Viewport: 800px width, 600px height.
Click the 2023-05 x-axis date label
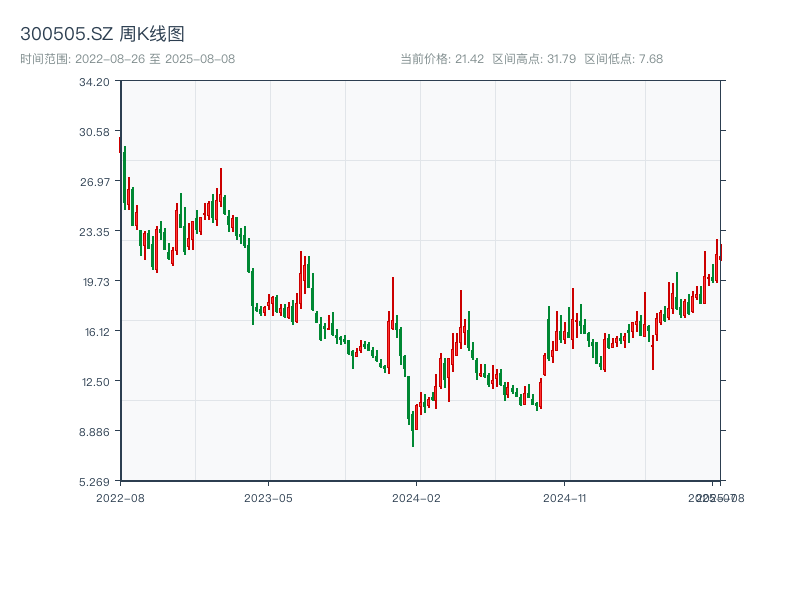[x=269, y=497]
